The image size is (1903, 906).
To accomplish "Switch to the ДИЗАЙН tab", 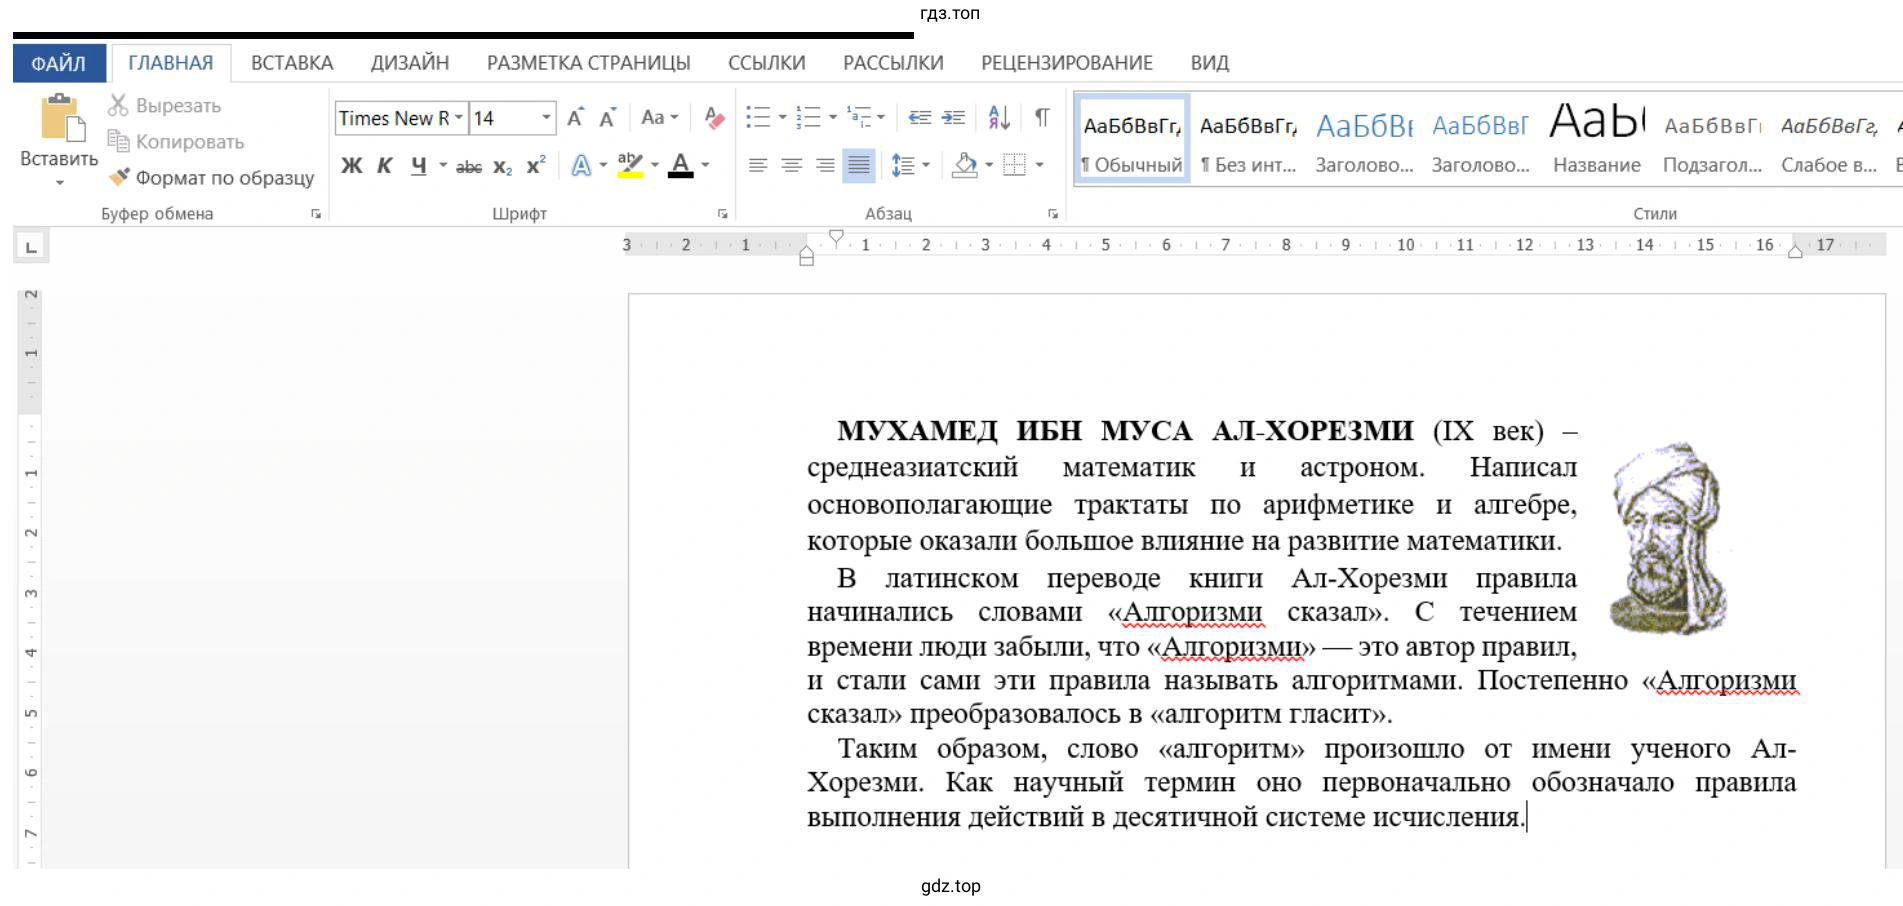I will coord(410,63).
